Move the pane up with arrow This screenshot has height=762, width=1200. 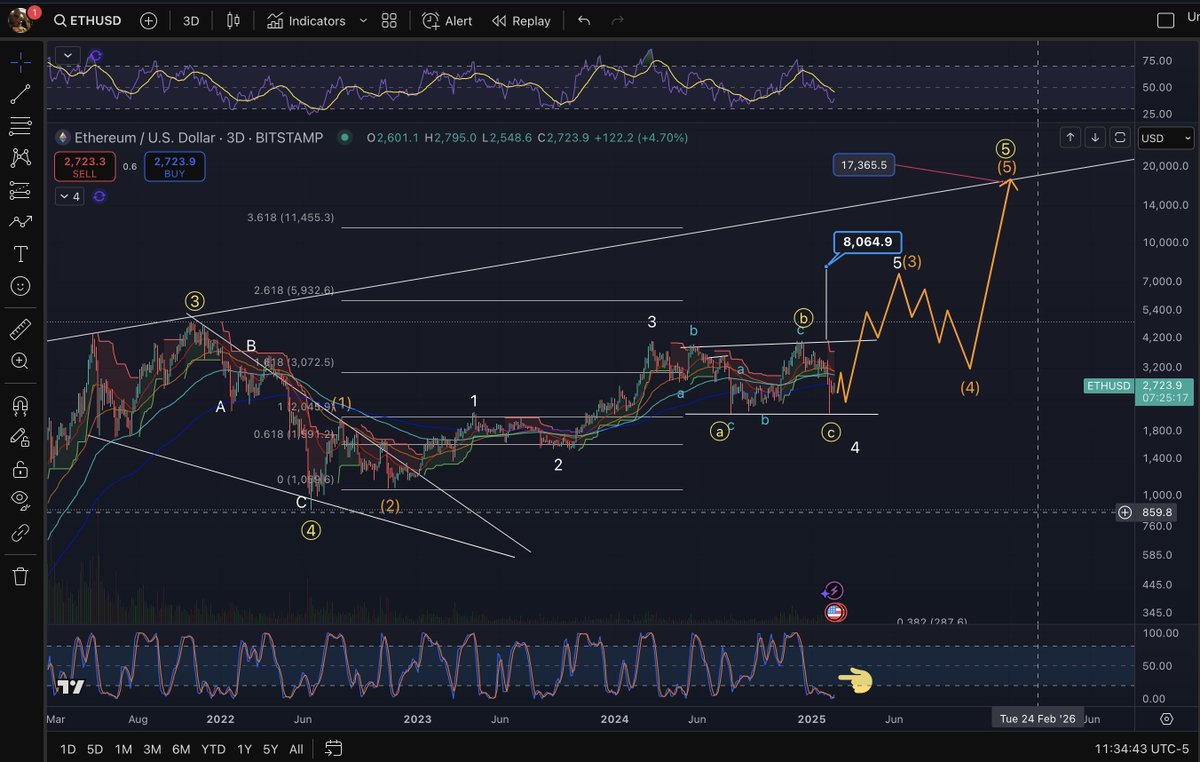1071,137
